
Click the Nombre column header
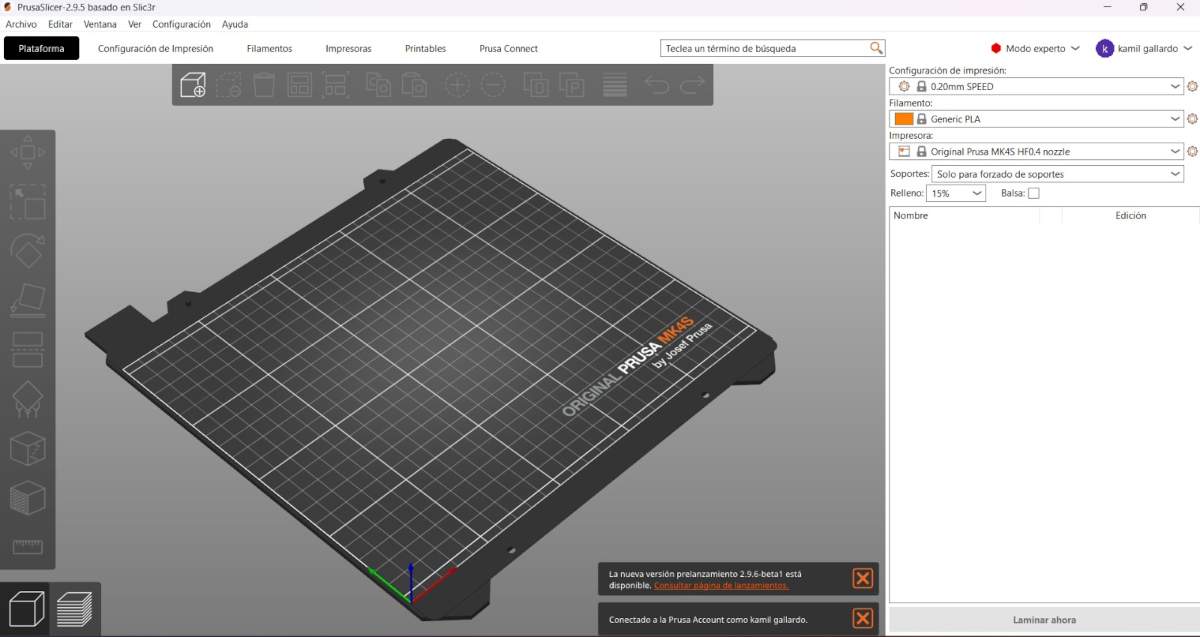coord(910,215)
